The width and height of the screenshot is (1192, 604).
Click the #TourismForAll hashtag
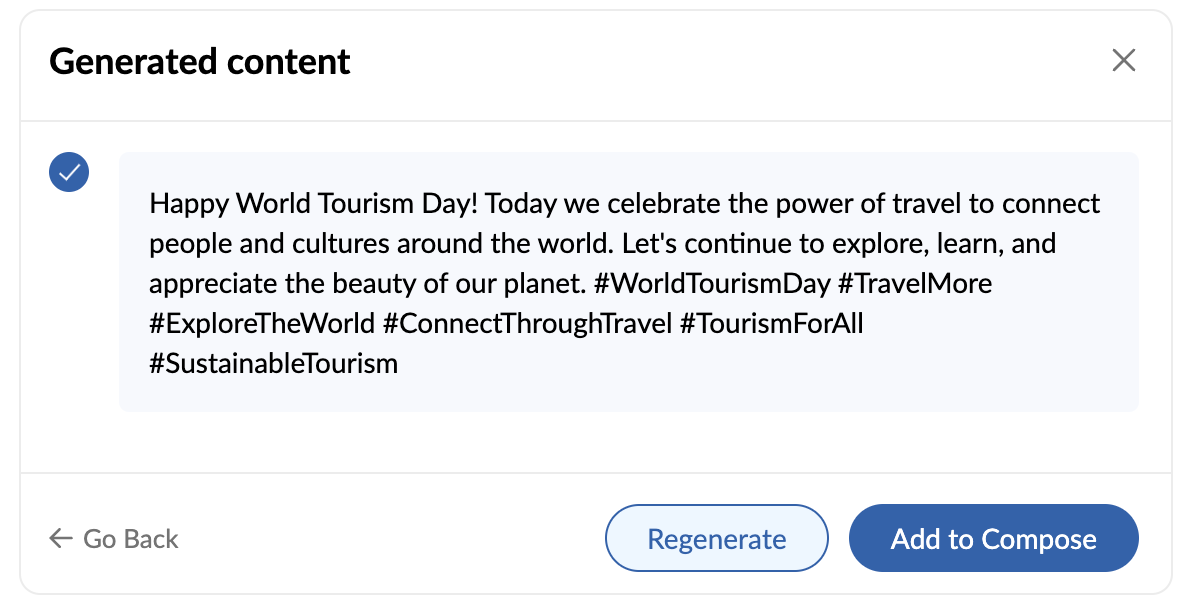click(771, 324)
